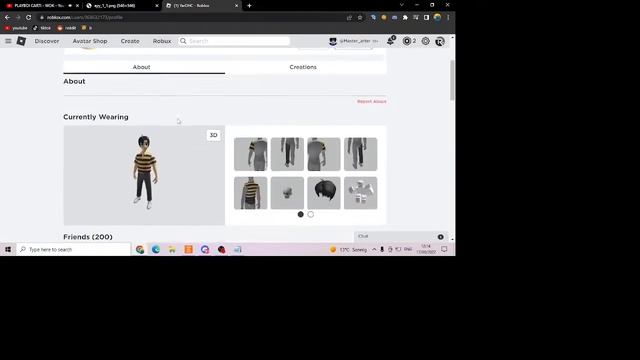The width and height of the screenshot is (640, 360).
Task: Reload the current page
Action: 28,18
